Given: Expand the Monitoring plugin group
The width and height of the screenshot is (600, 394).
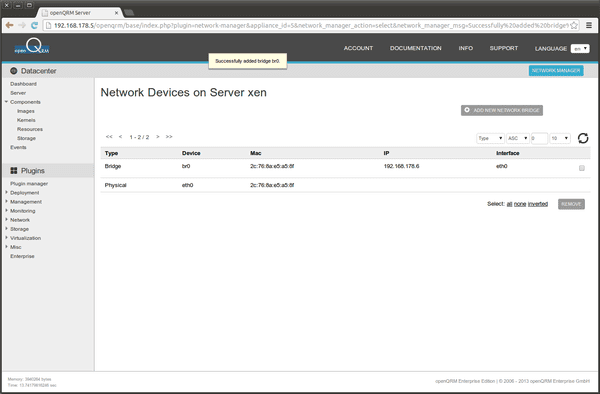Looking at the screenshot, I should tap(6, 210).
